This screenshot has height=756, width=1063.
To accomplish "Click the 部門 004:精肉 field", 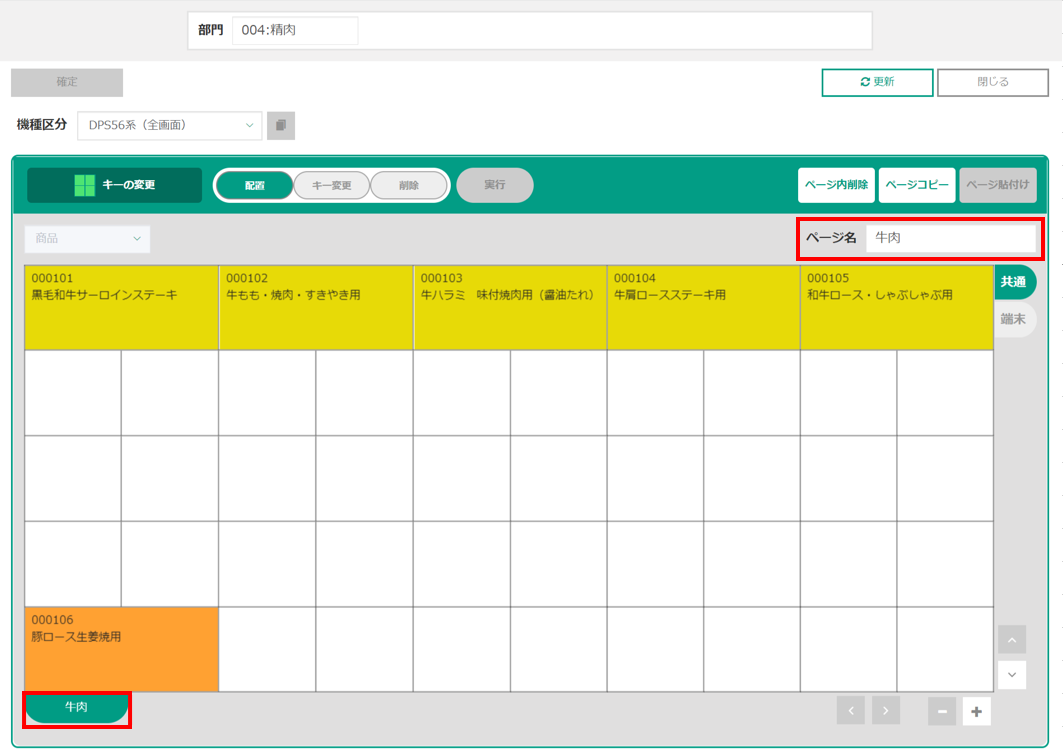I will [x=295, y=30].
